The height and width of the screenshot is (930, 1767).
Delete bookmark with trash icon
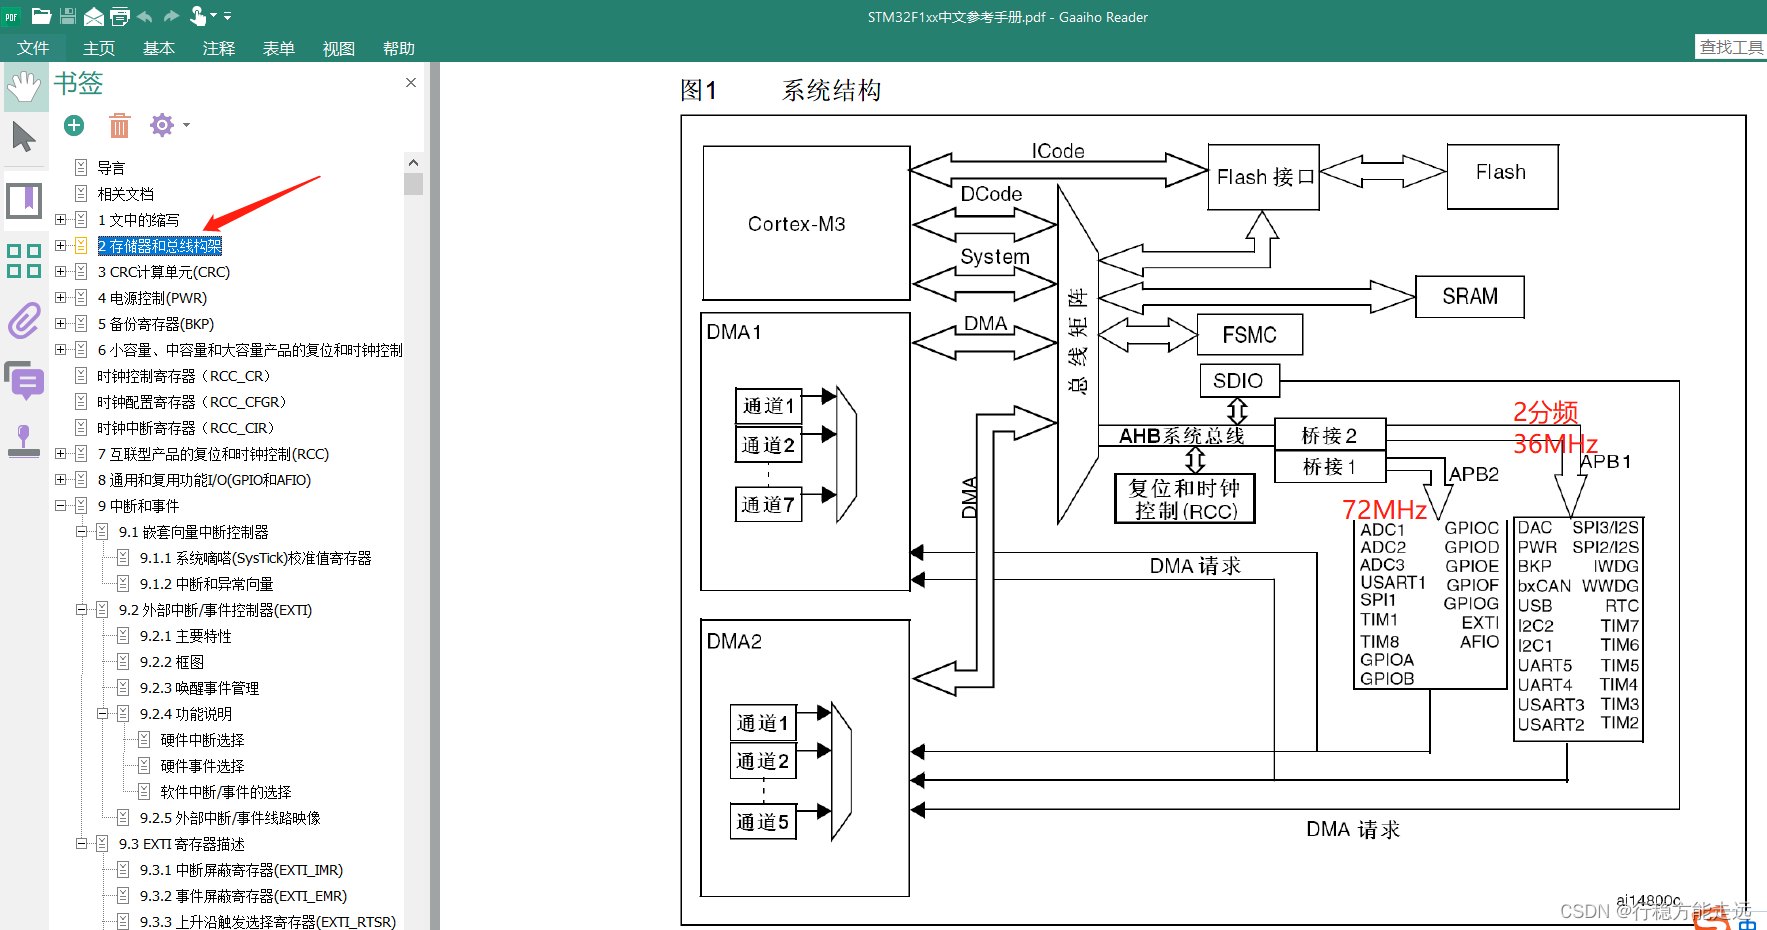(120, 125)
